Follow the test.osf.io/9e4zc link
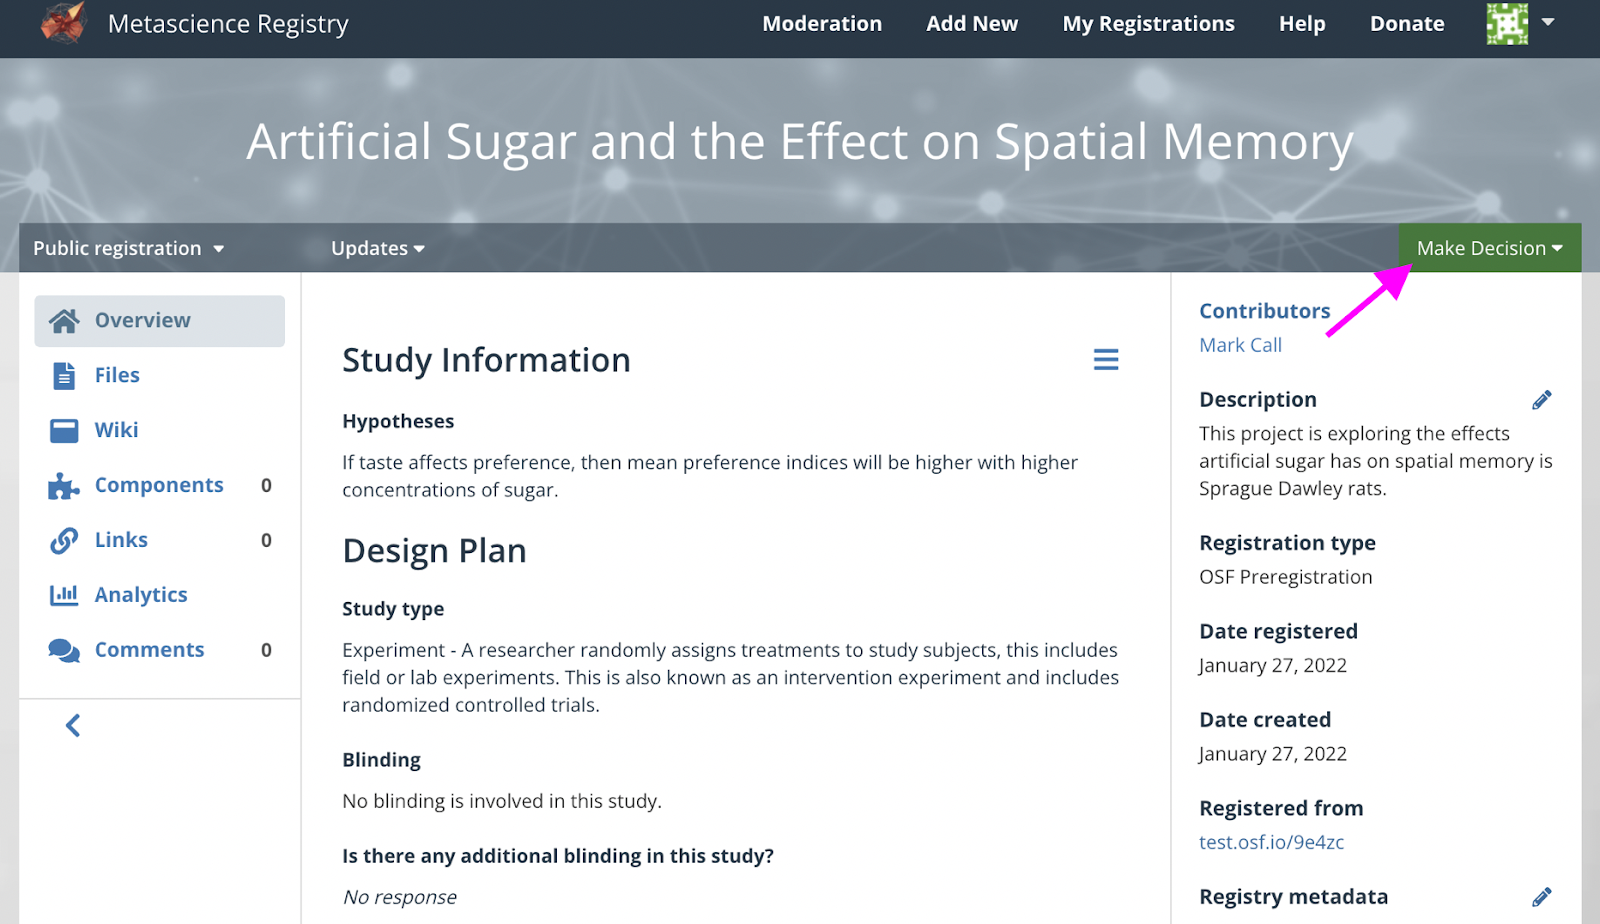 1271,842
